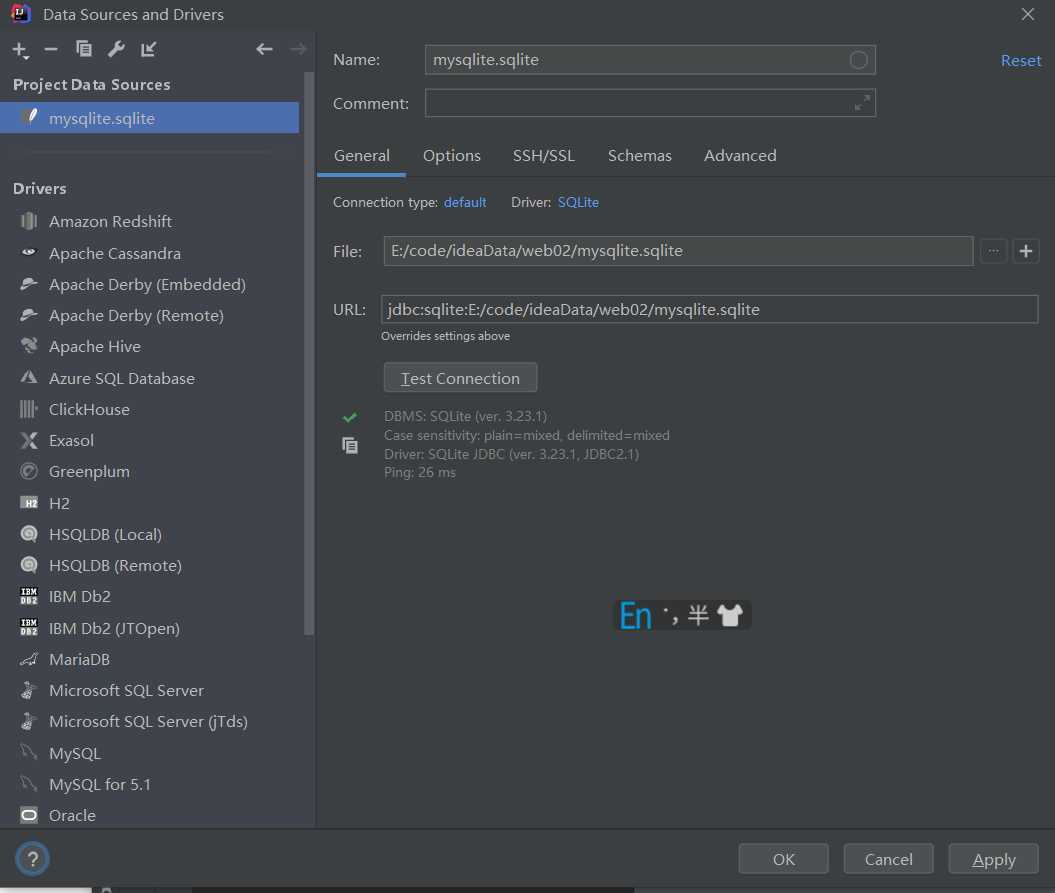Click the En input language indicator
This screenshot has height=893, width=1055.
point(635,615)
